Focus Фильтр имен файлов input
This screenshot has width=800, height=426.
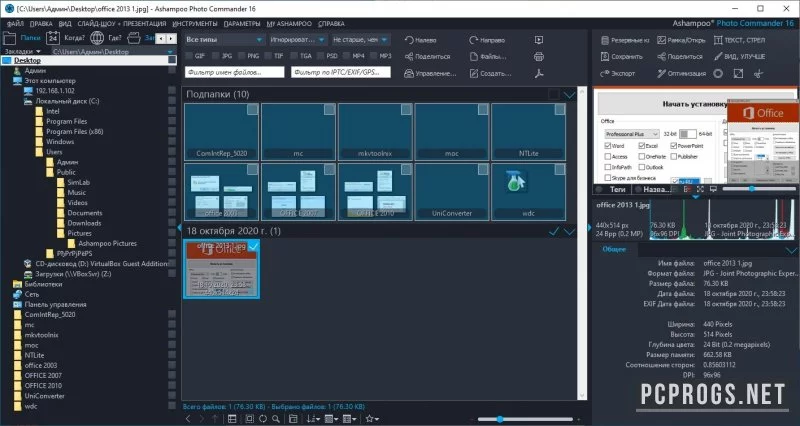tap(235, 72)
